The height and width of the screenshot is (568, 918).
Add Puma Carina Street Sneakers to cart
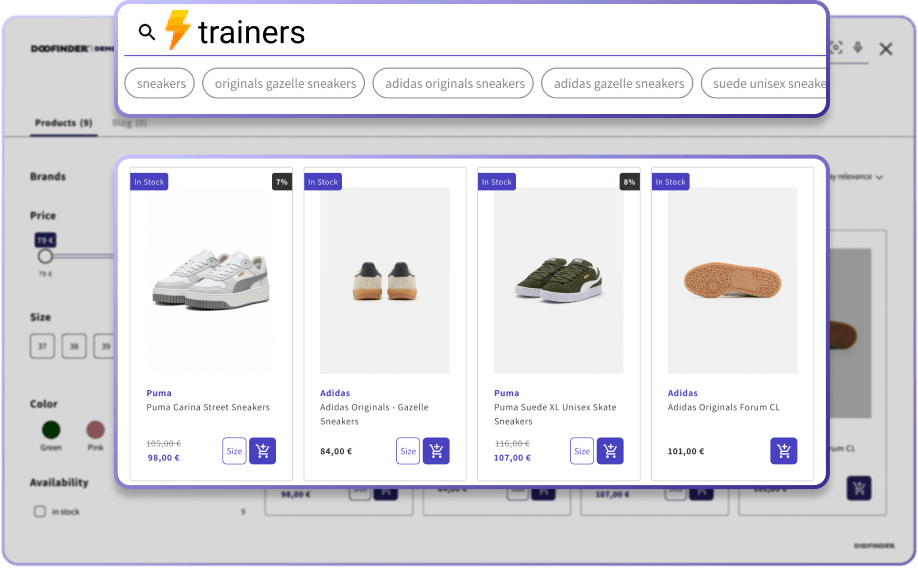[x=262, y=451]
